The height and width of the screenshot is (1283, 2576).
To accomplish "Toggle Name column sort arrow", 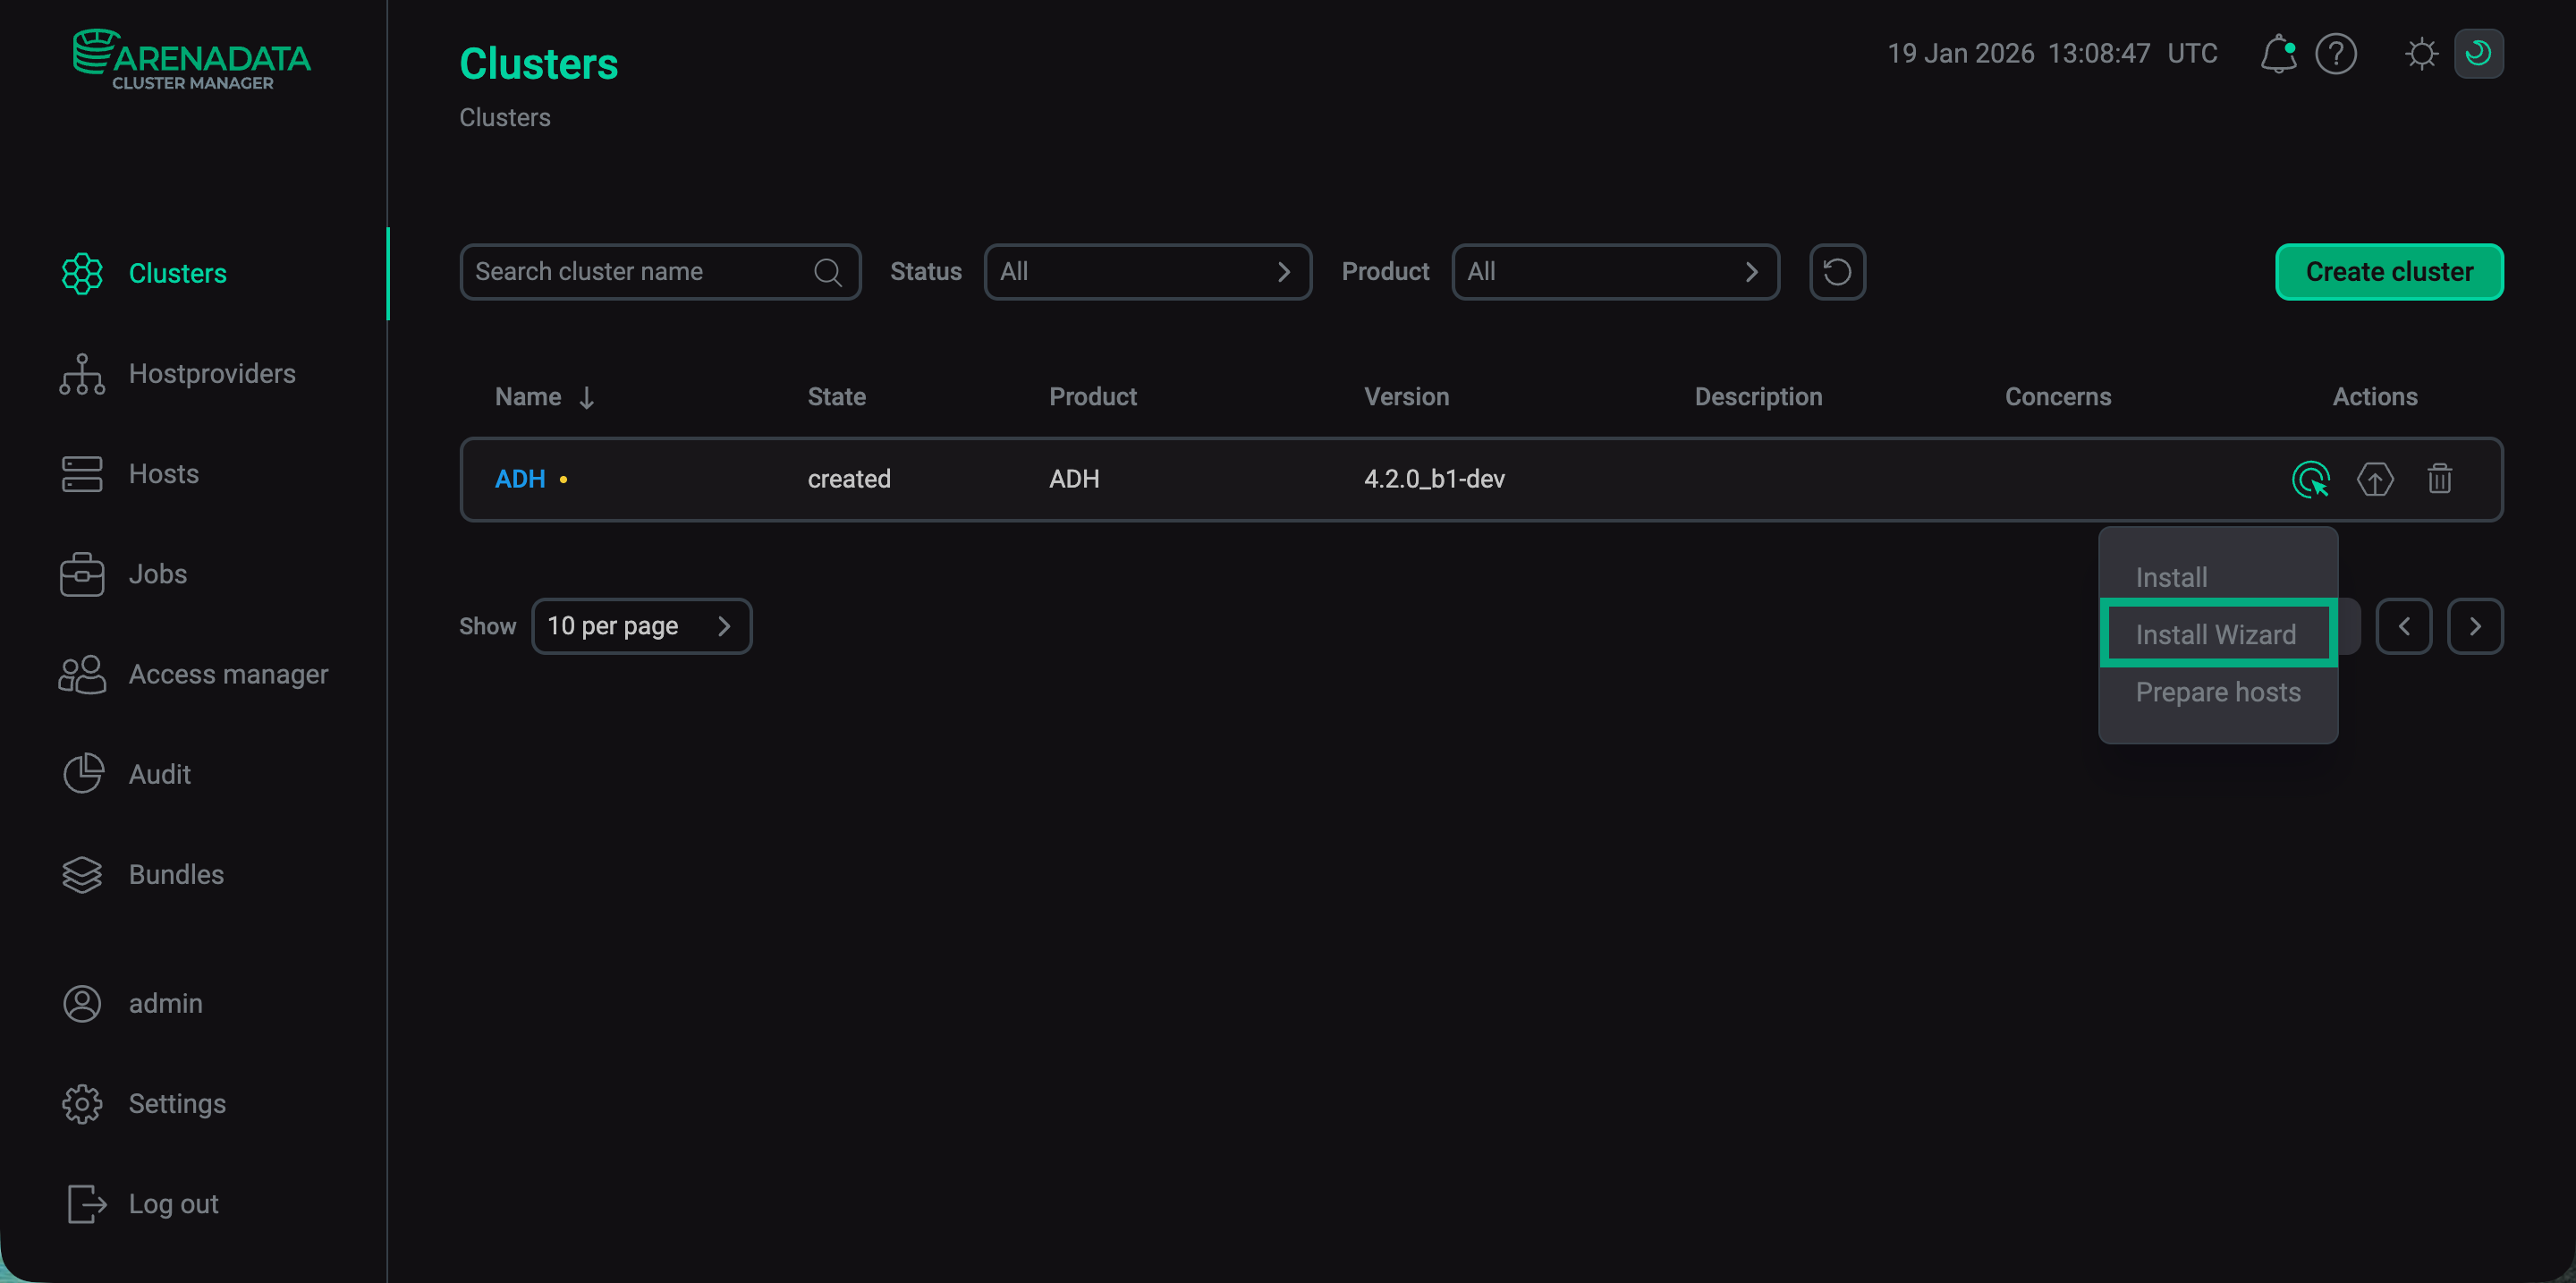I will coord(587,398).
